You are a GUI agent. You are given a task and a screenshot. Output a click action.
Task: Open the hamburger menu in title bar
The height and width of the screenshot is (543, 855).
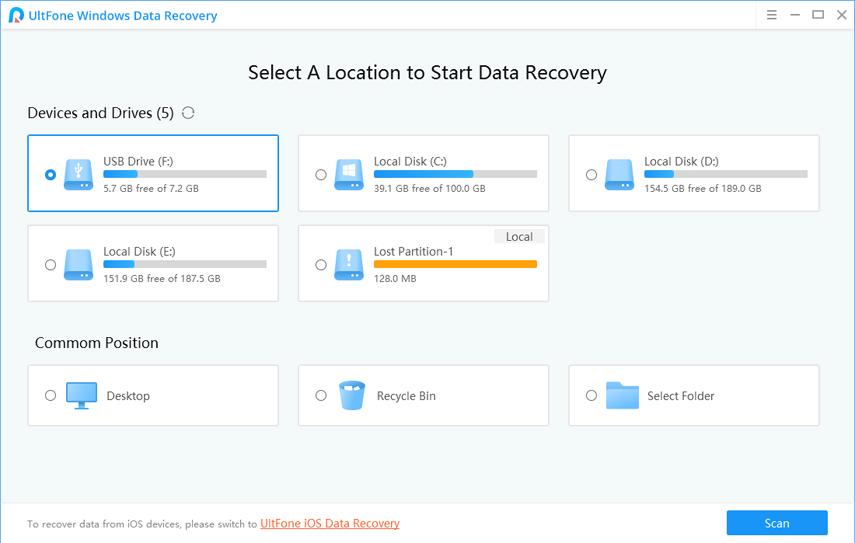[x=772, y=15]
